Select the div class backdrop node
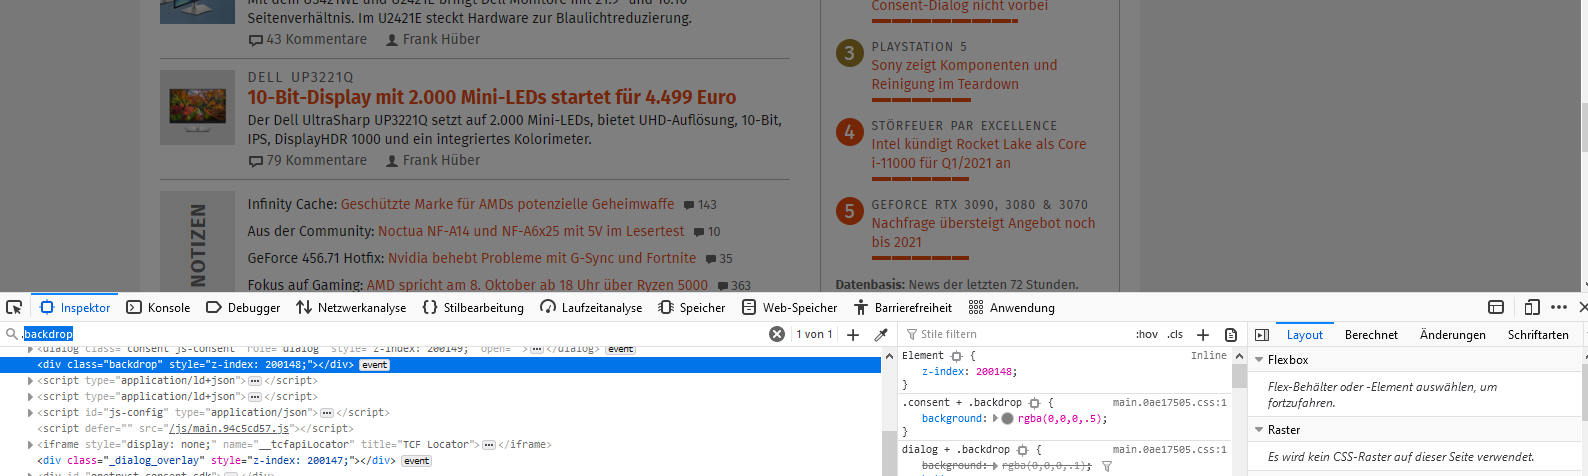The image size is (1588, 476). [x=440, y=365]
